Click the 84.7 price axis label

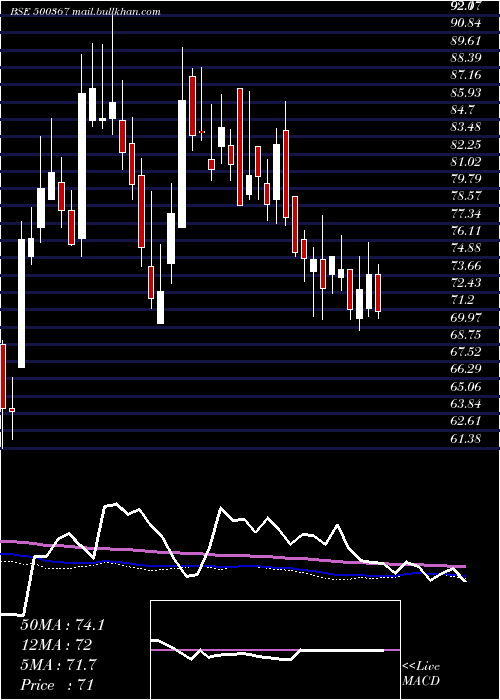[462, 109]
